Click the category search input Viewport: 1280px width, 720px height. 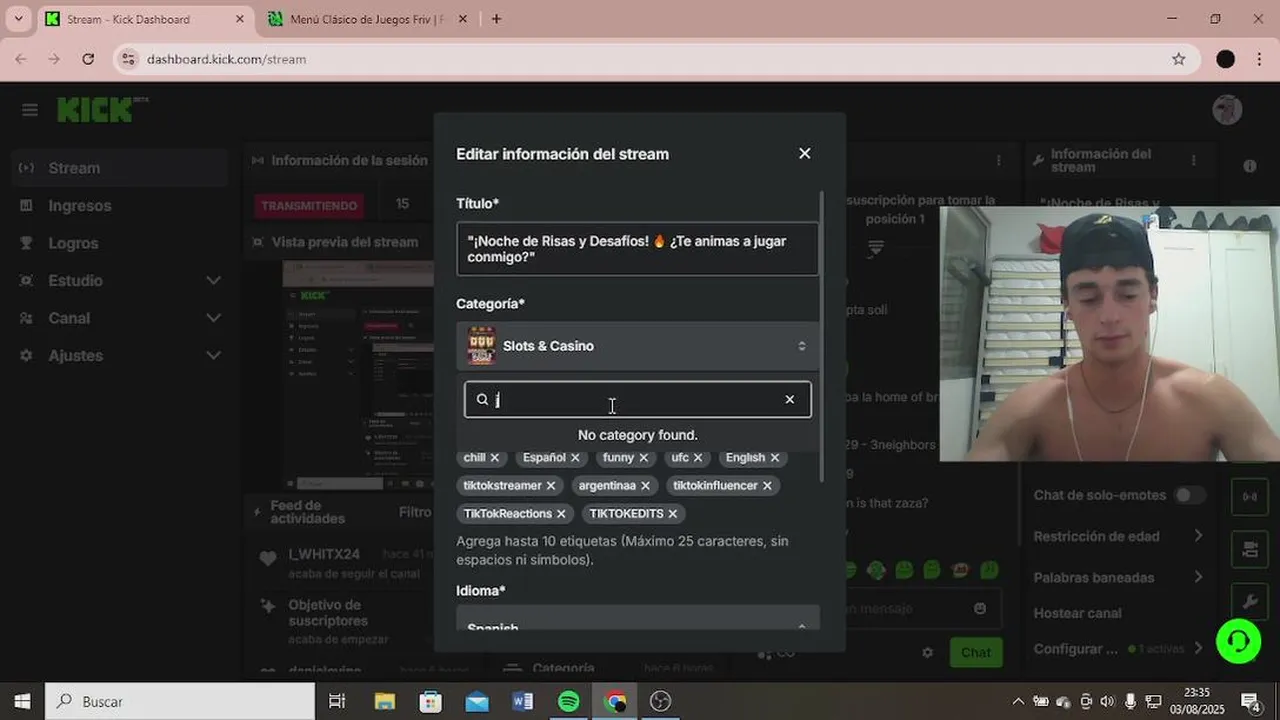click(638, 399)
